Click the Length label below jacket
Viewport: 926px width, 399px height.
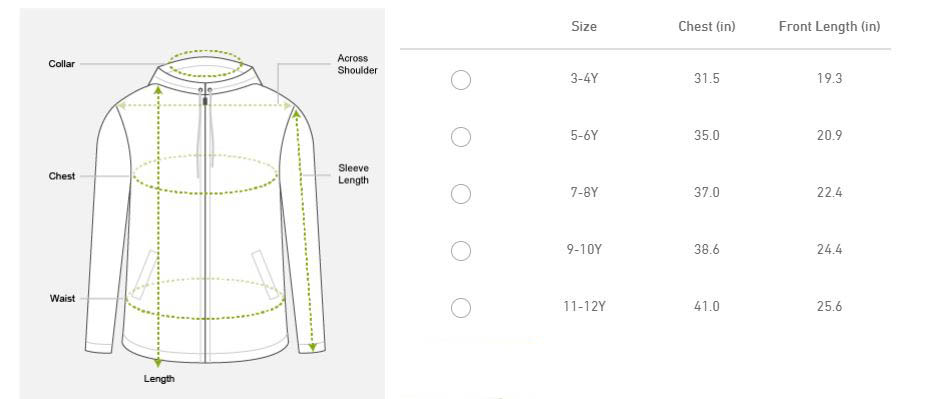click(x=159, y=378)
